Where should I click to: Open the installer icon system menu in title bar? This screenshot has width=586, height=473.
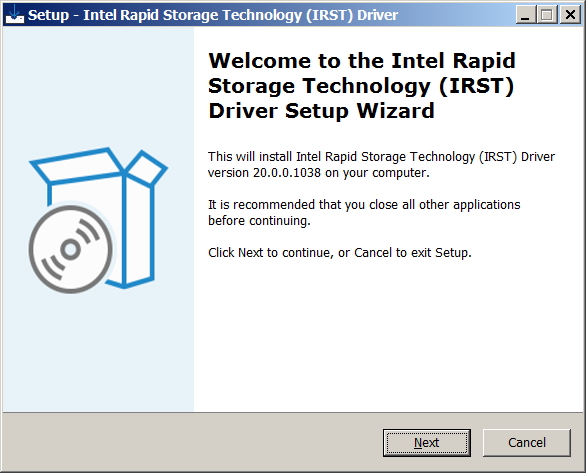click(15, 15)
